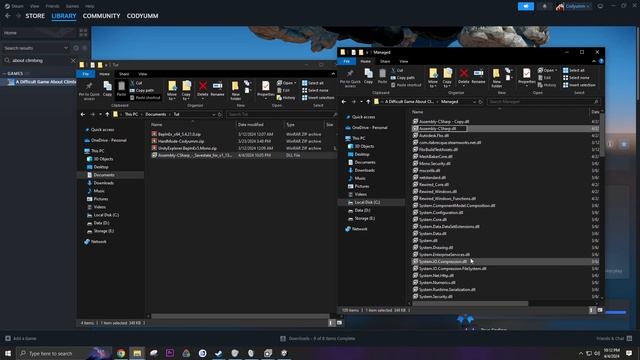Click History in Managed window ribbon
The image size is (640, 360).
pos(547,85)
